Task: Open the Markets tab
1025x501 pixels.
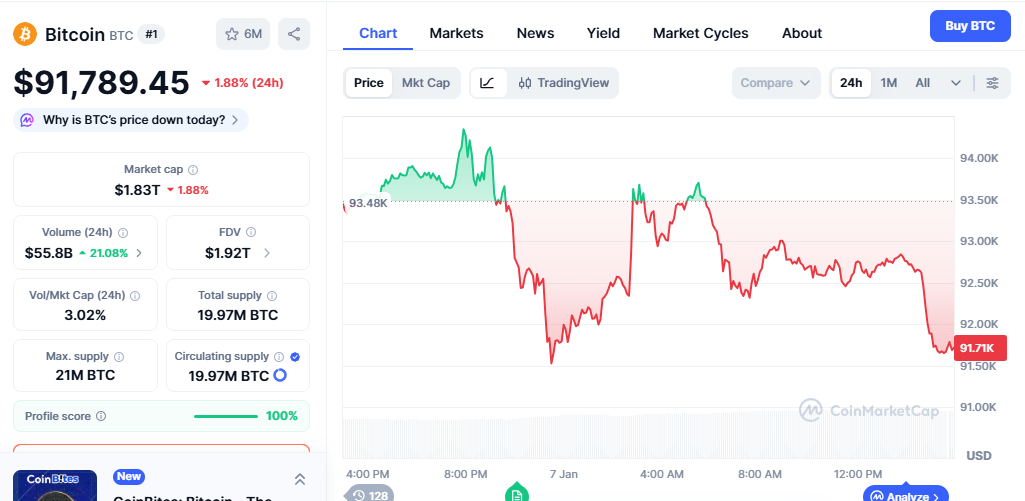Action: click(456, 33)
